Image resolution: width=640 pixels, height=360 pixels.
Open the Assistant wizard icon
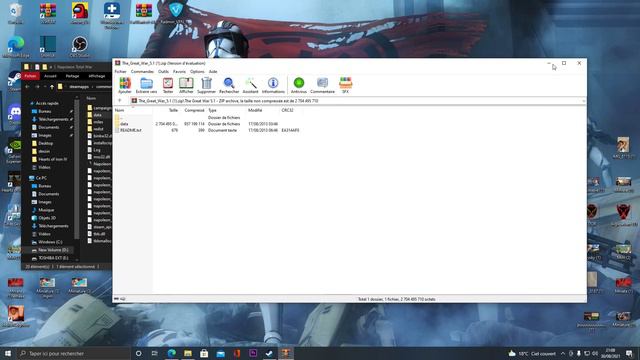[251, 85]
